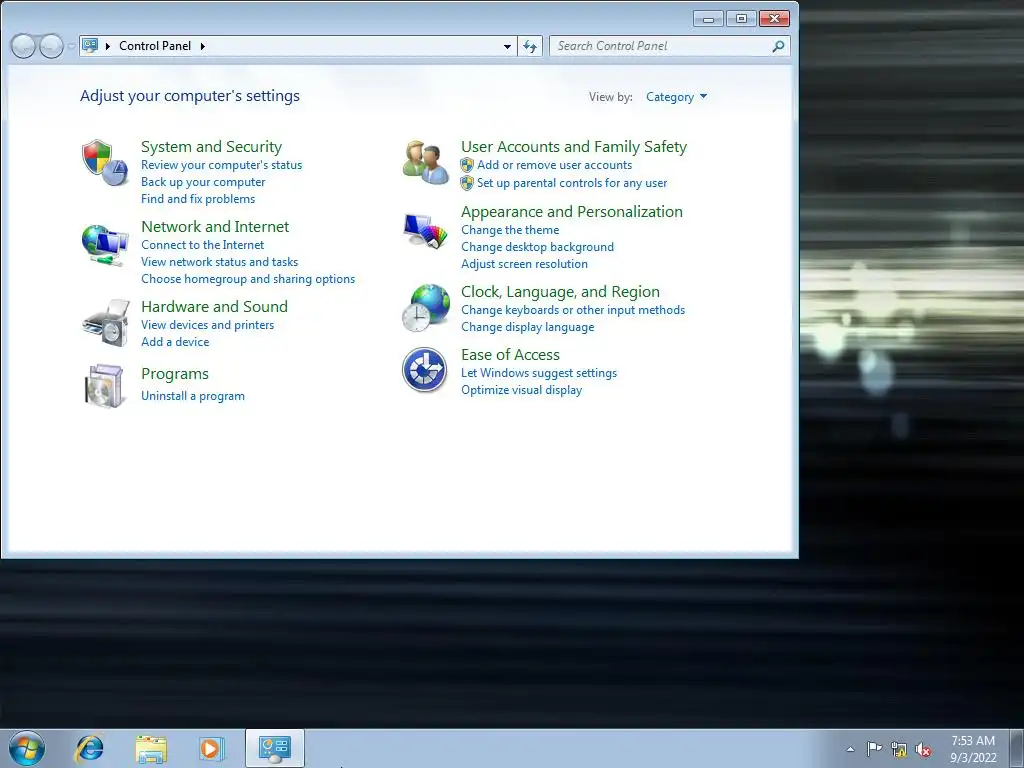
Task: Open the Ease of Access heading
Action: tap(510, 355)
